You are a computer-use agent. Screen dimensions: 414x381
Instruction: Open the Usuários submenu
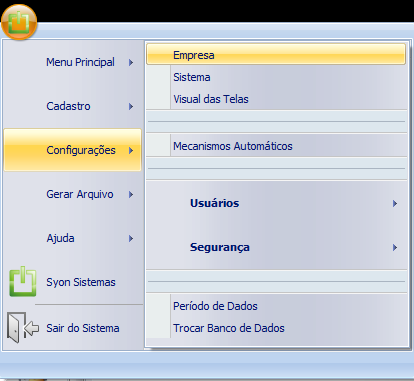[x=276, y=203]
